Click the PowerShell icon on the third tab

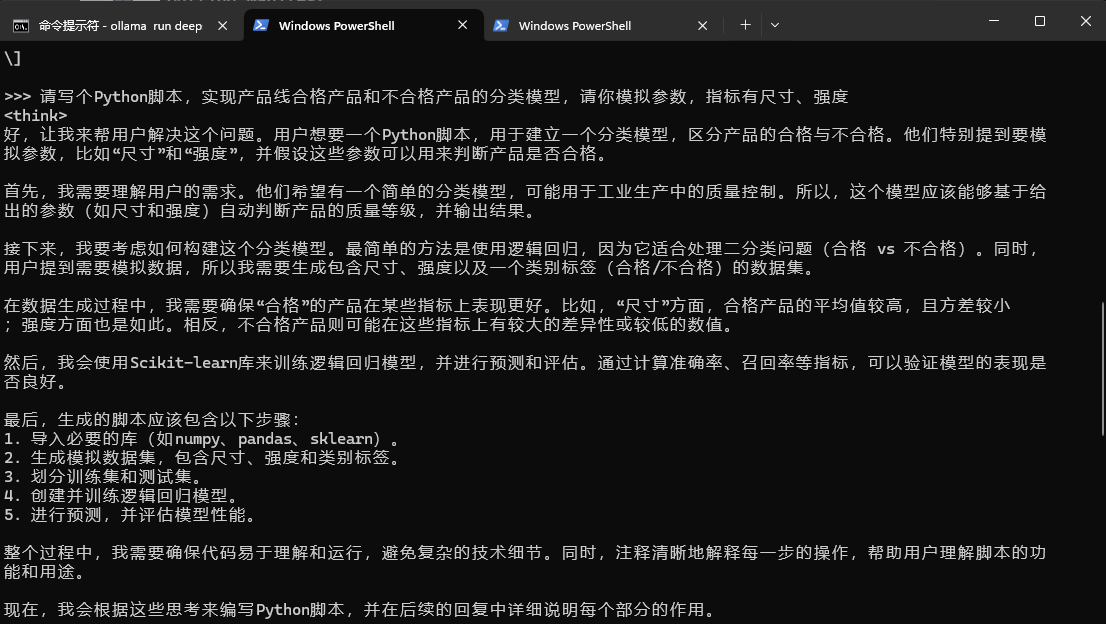pyautogui.click(x=501, y=25)
